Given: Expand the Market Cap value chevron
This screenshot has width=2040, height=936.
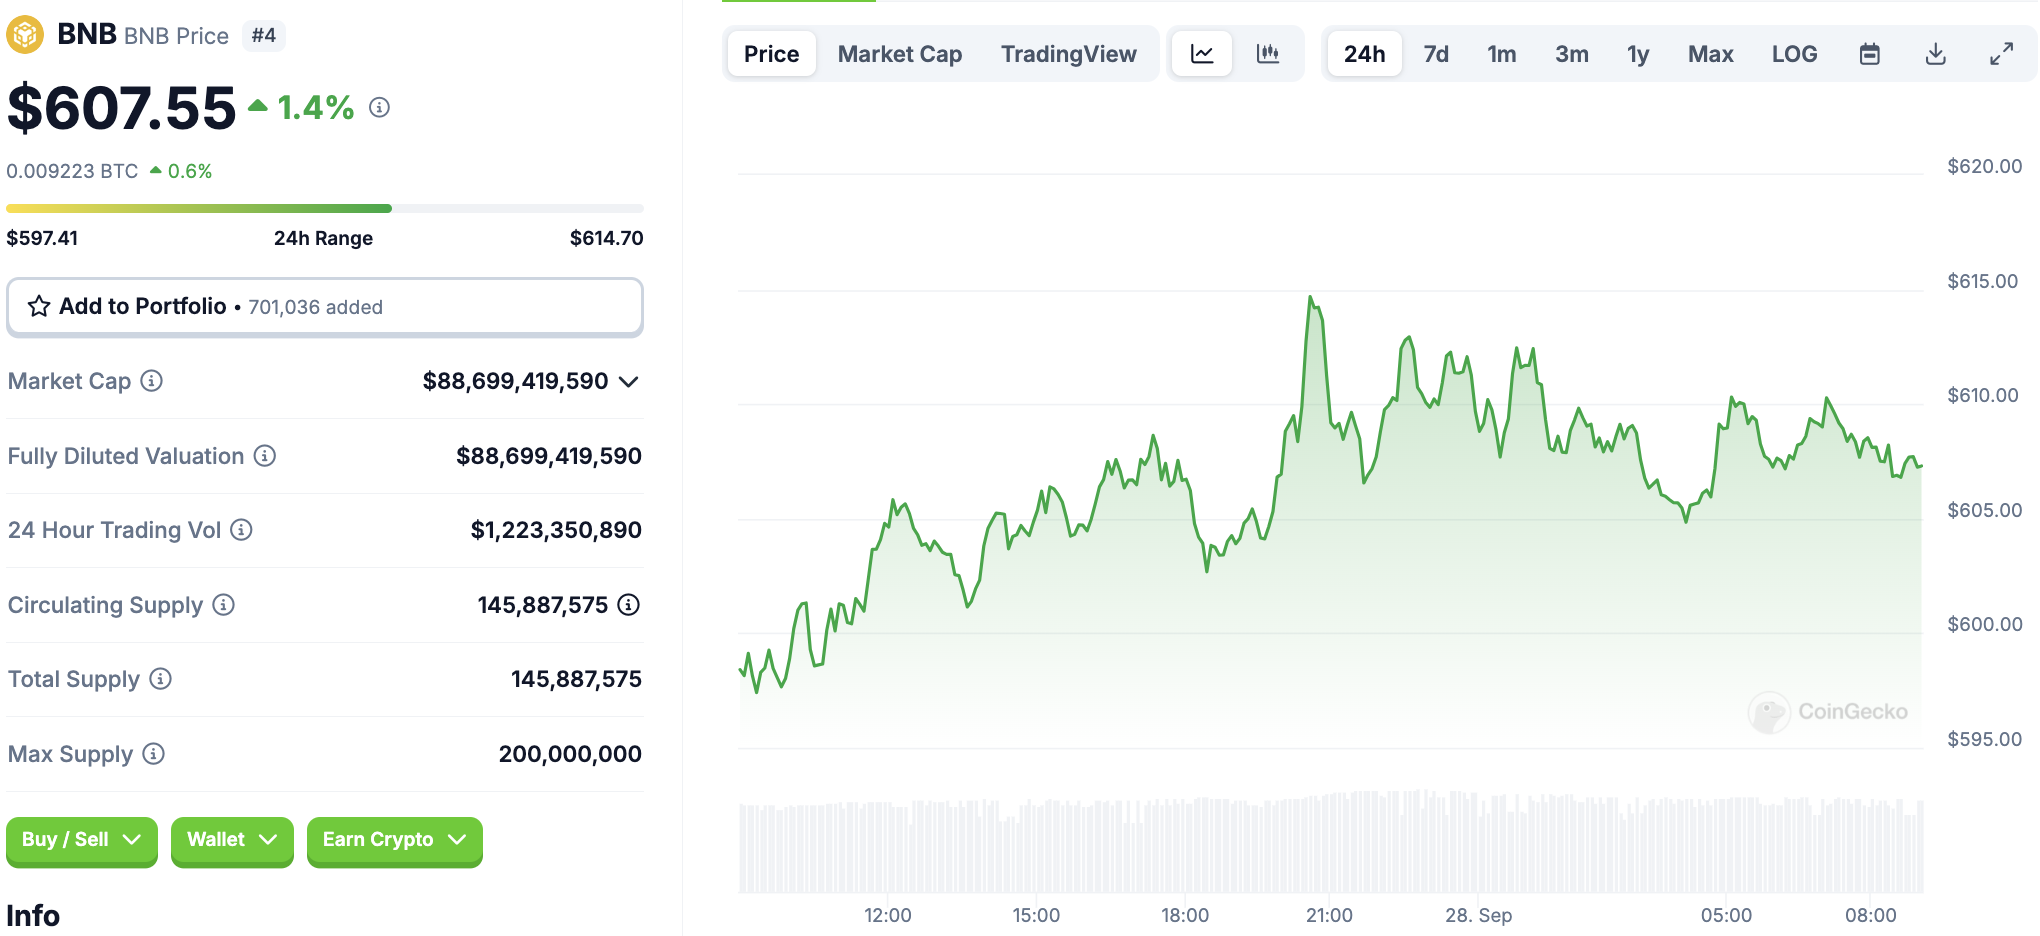Looking at the screenshot, I should (x=629, y=382).
